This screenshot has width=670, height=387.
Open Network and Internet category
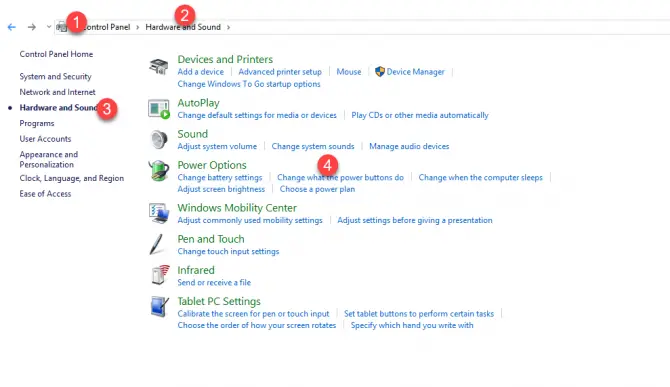(57, 92)
